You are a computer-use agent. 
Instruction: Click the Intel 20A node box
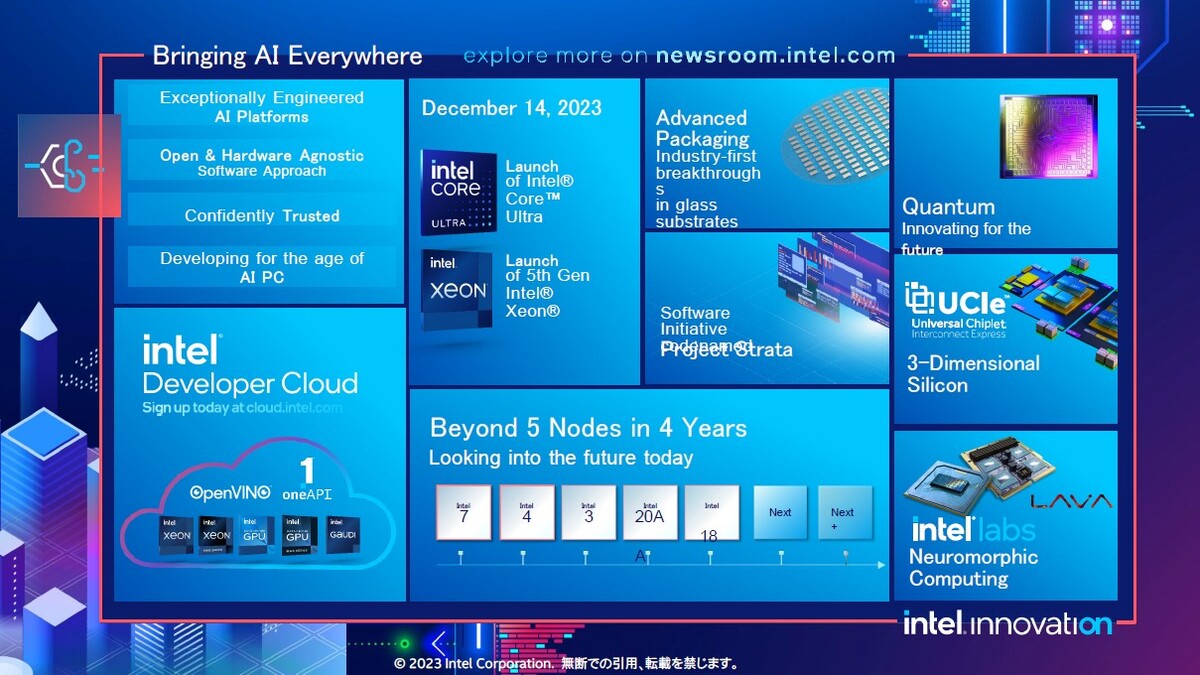tap(650, 513)
